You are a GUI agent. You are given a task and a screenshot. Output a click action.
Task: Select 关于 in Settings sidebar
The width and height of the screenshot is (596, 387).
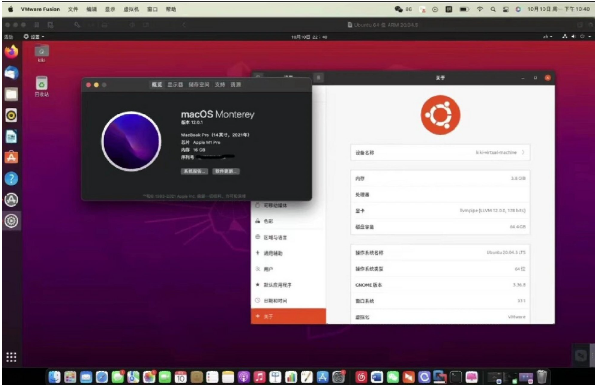(288, 316)
